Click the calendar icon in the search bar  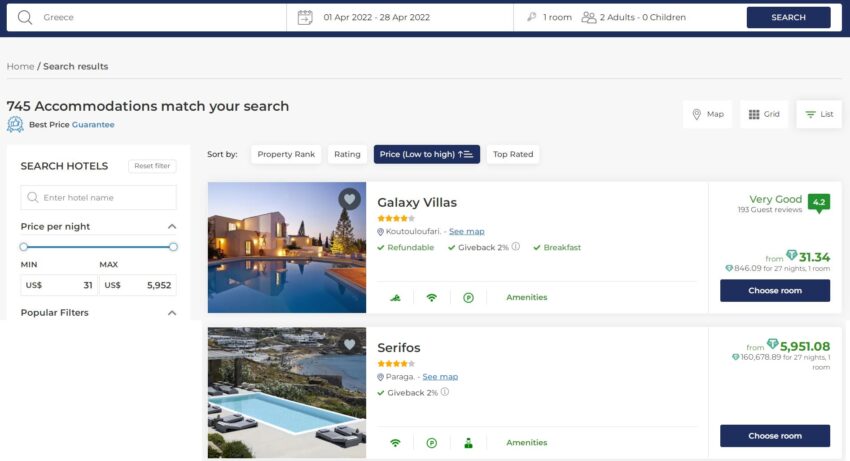[305, 17]
